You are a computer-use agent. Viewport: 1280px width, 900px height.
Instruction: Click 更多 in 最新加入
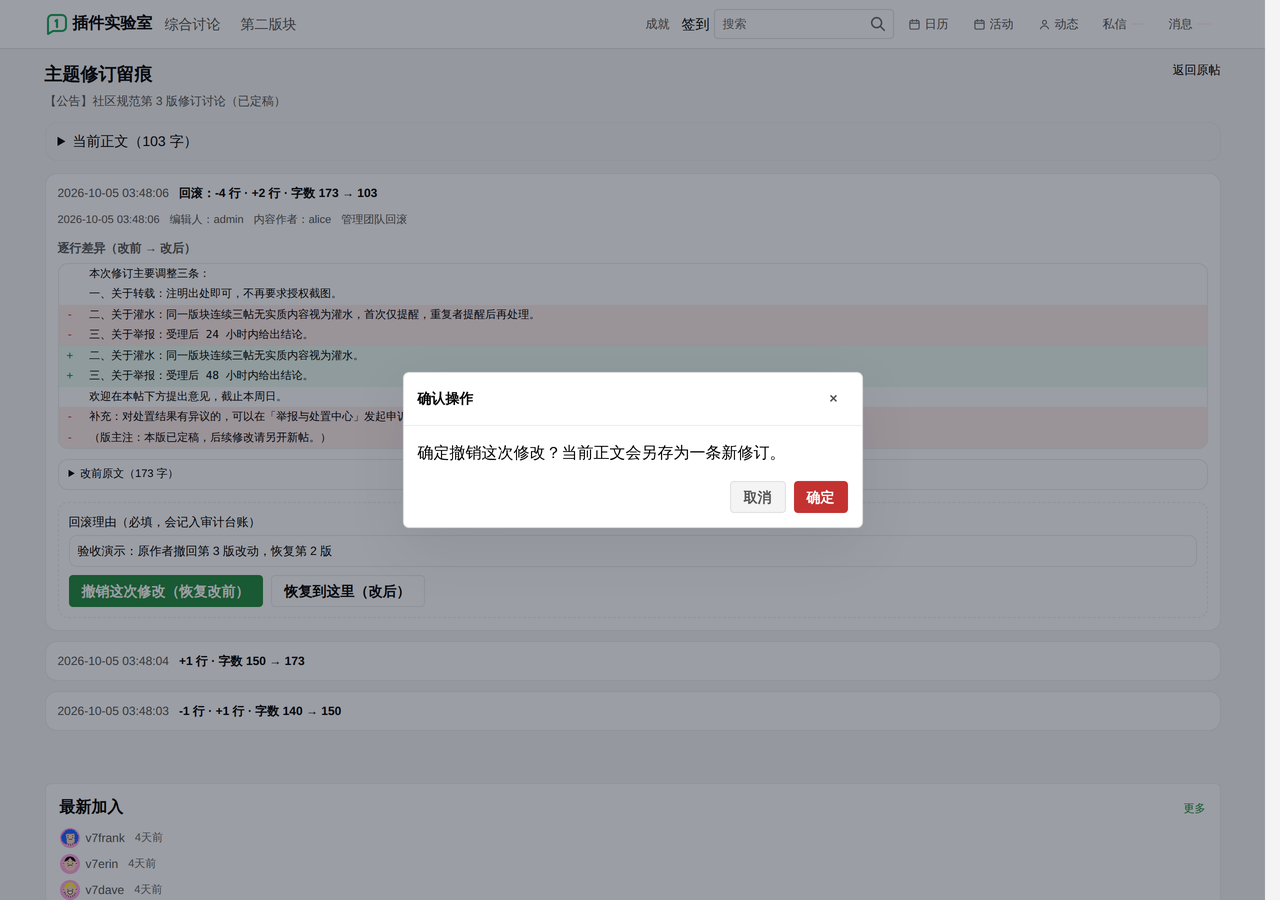click(x=1194, y=808)
